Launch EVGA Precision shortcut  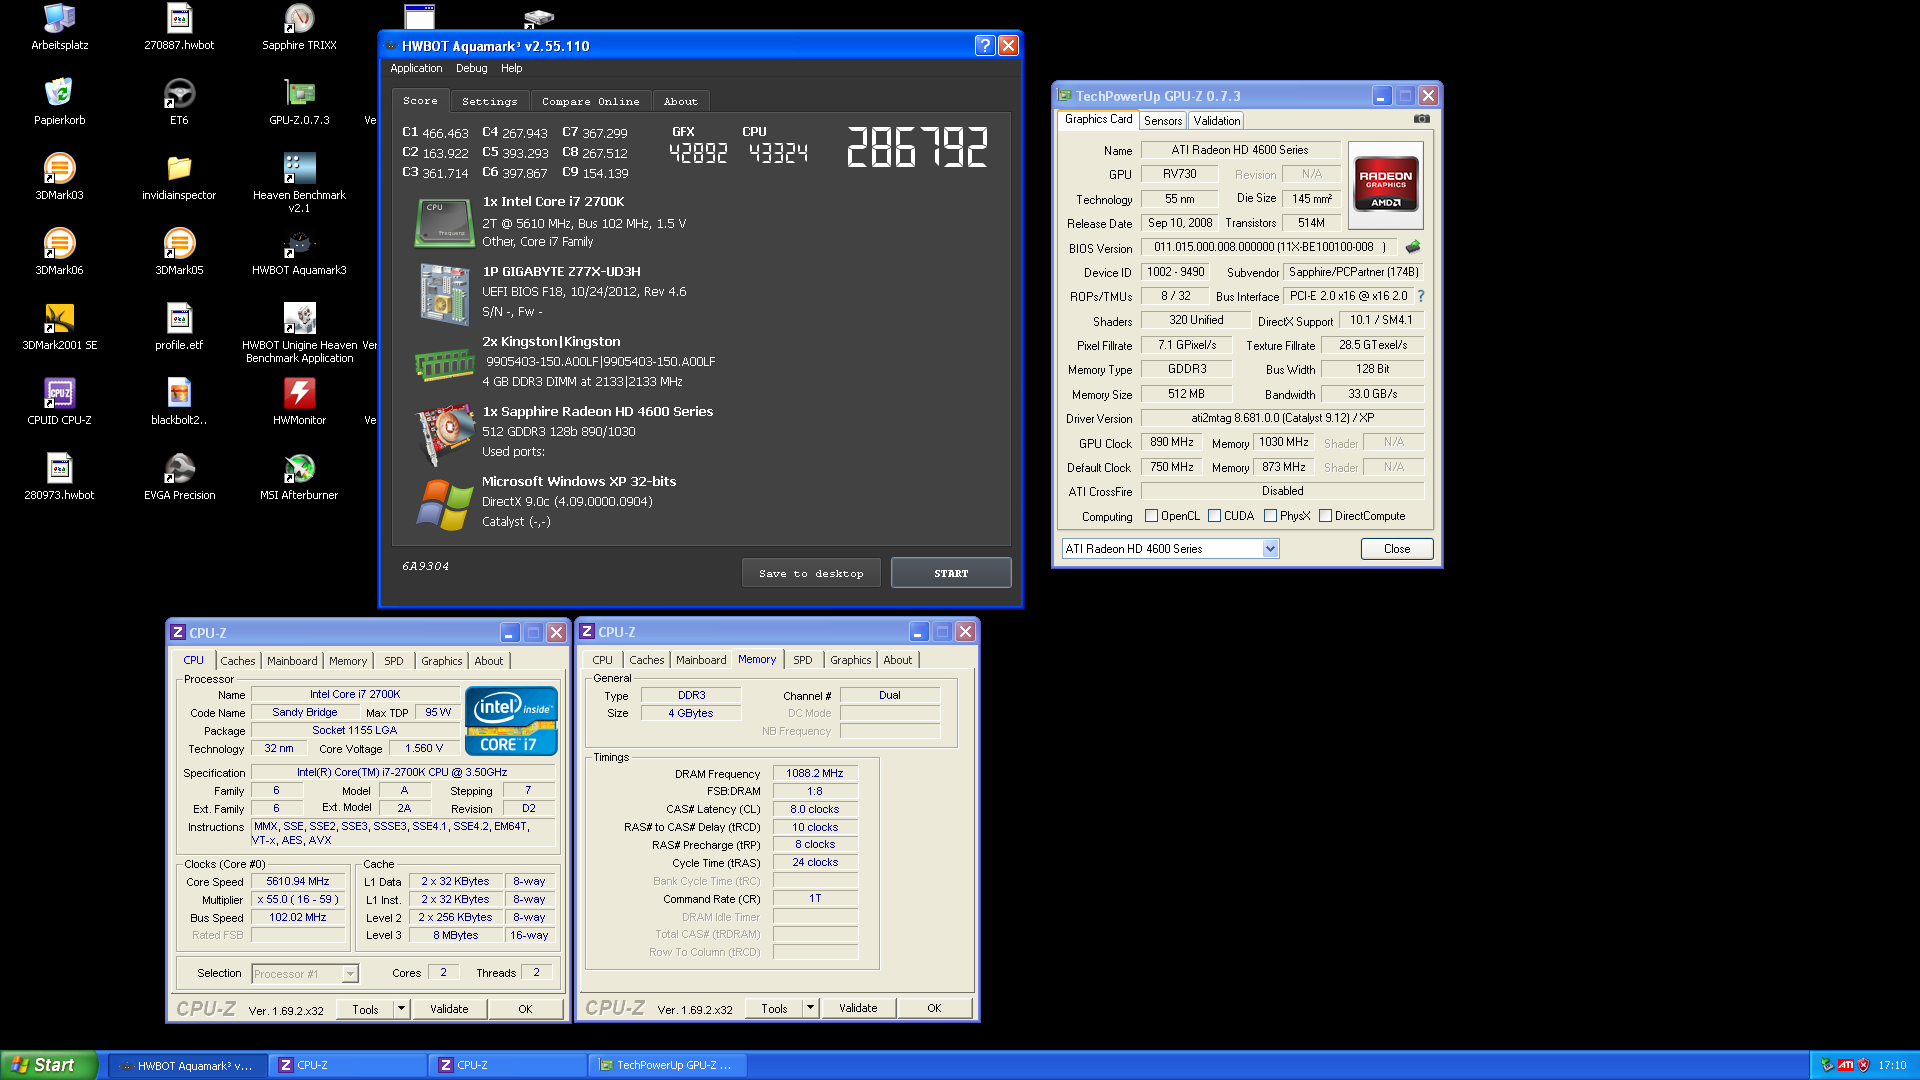pyautogui.click(x=179, y=476)
